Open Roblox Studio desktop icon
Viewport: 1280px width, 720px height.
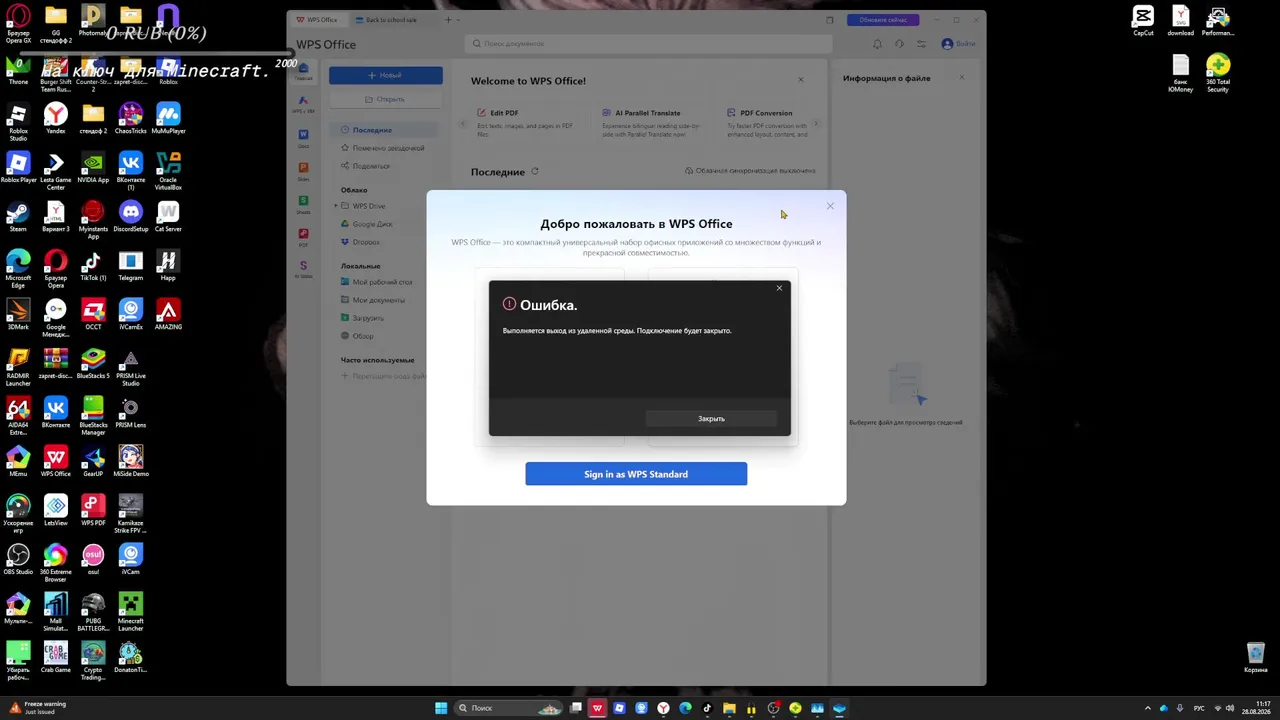18,119
